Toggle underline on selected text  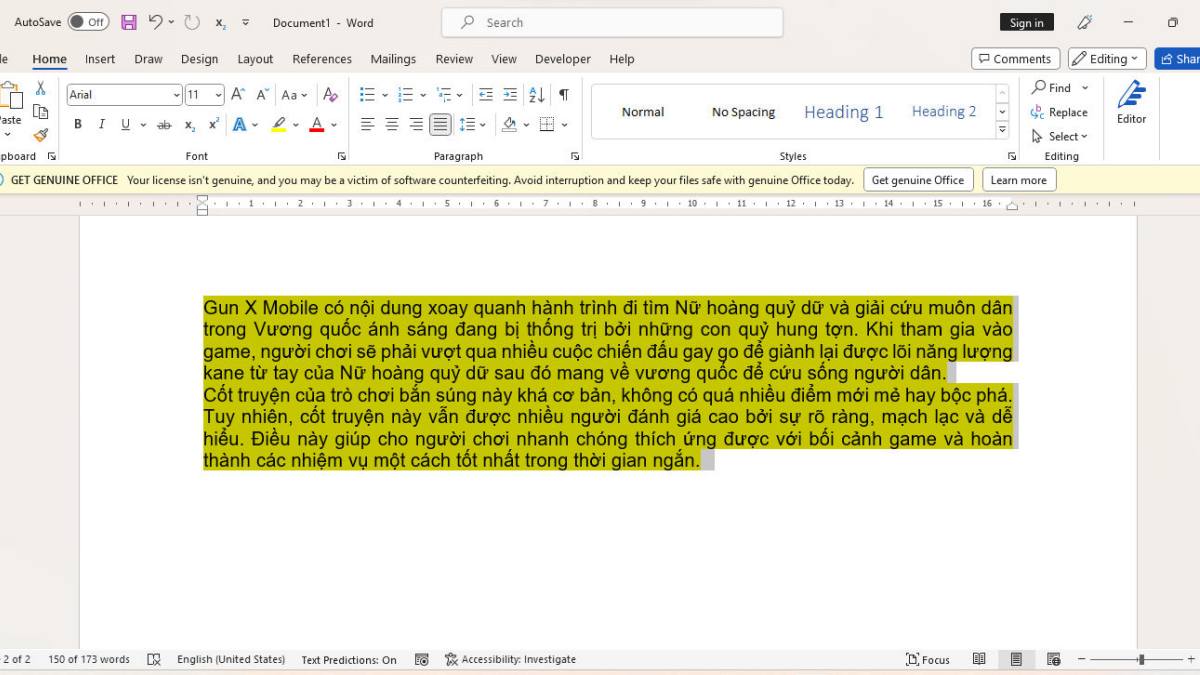[125, 125]
